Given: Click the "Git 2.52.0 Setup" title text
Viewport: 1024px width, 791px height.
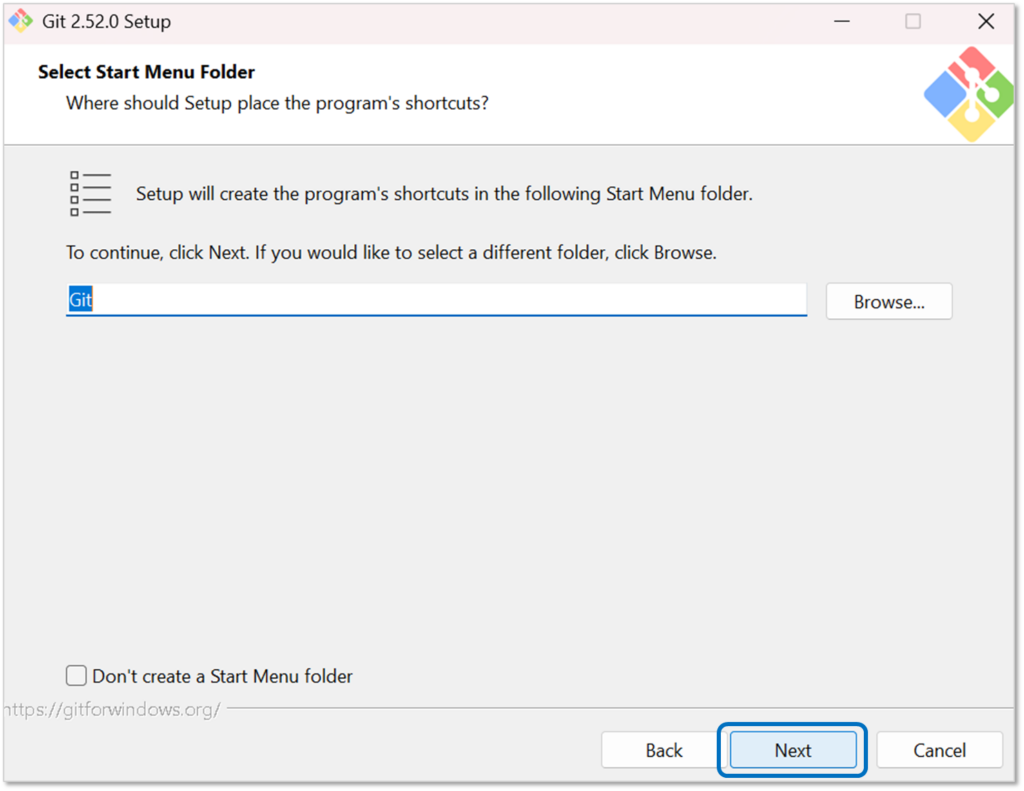Looking at the screenshot, I should [x=106, y=21].
